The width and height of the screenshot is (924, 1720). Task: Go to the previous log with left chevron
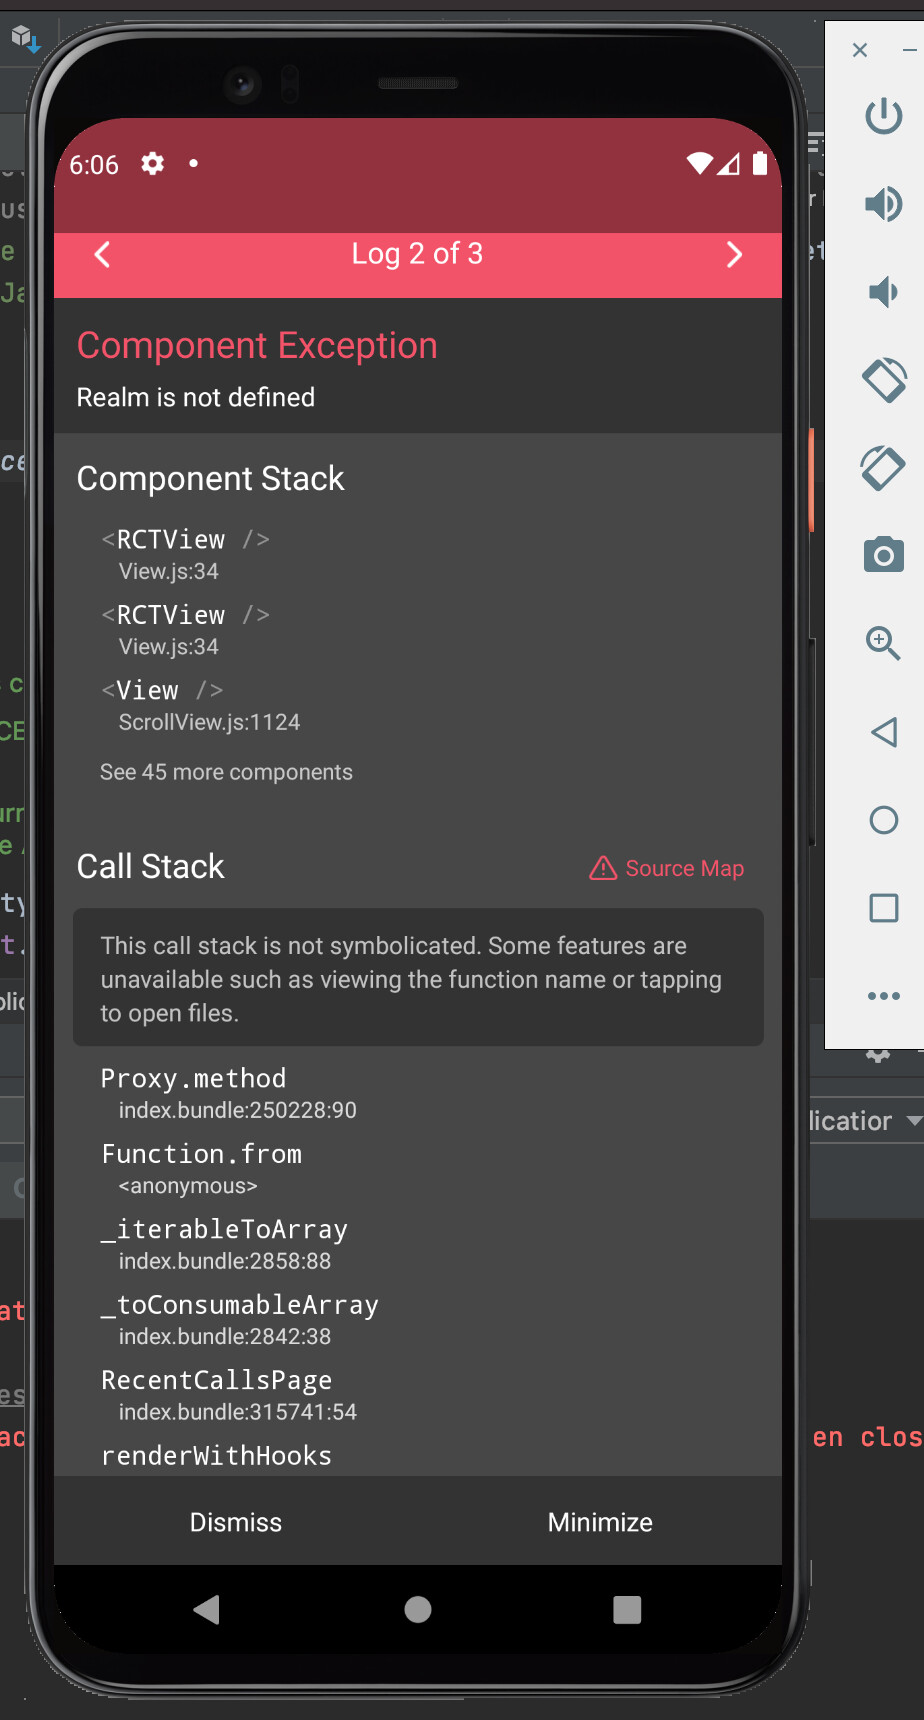point(103,255)
